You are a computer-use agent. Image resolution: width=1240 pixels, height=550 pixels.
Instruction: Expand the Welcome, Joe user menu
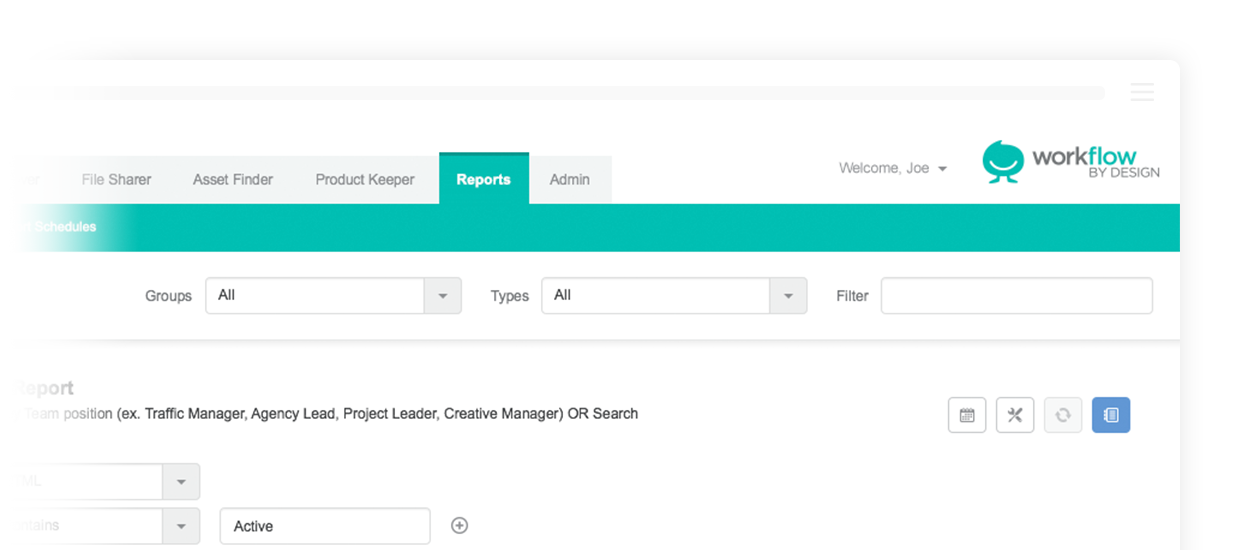click(892, 168)
